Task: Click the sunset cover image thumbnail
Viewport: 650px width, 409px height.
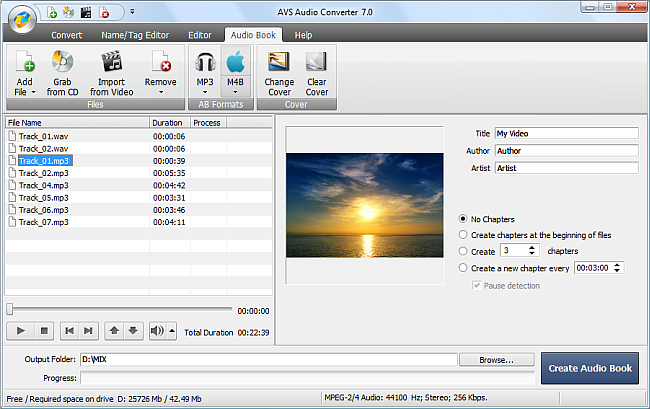Action: tap(365, 205)
